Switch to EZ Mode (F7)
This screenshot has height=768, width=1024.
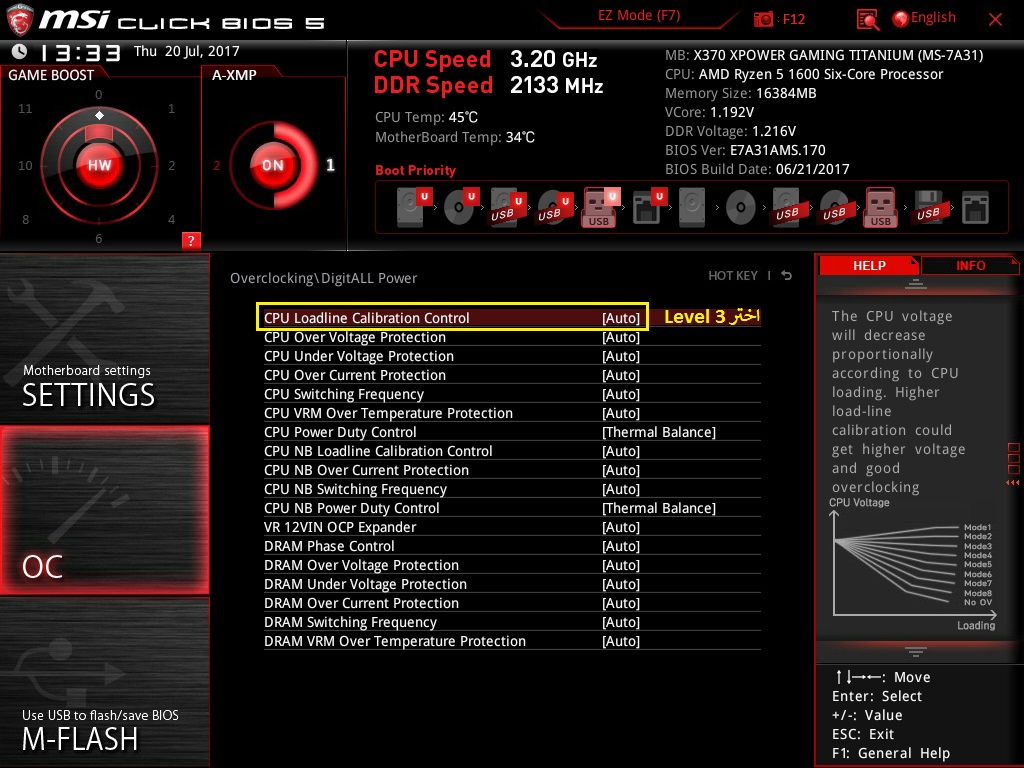point(639,16)
